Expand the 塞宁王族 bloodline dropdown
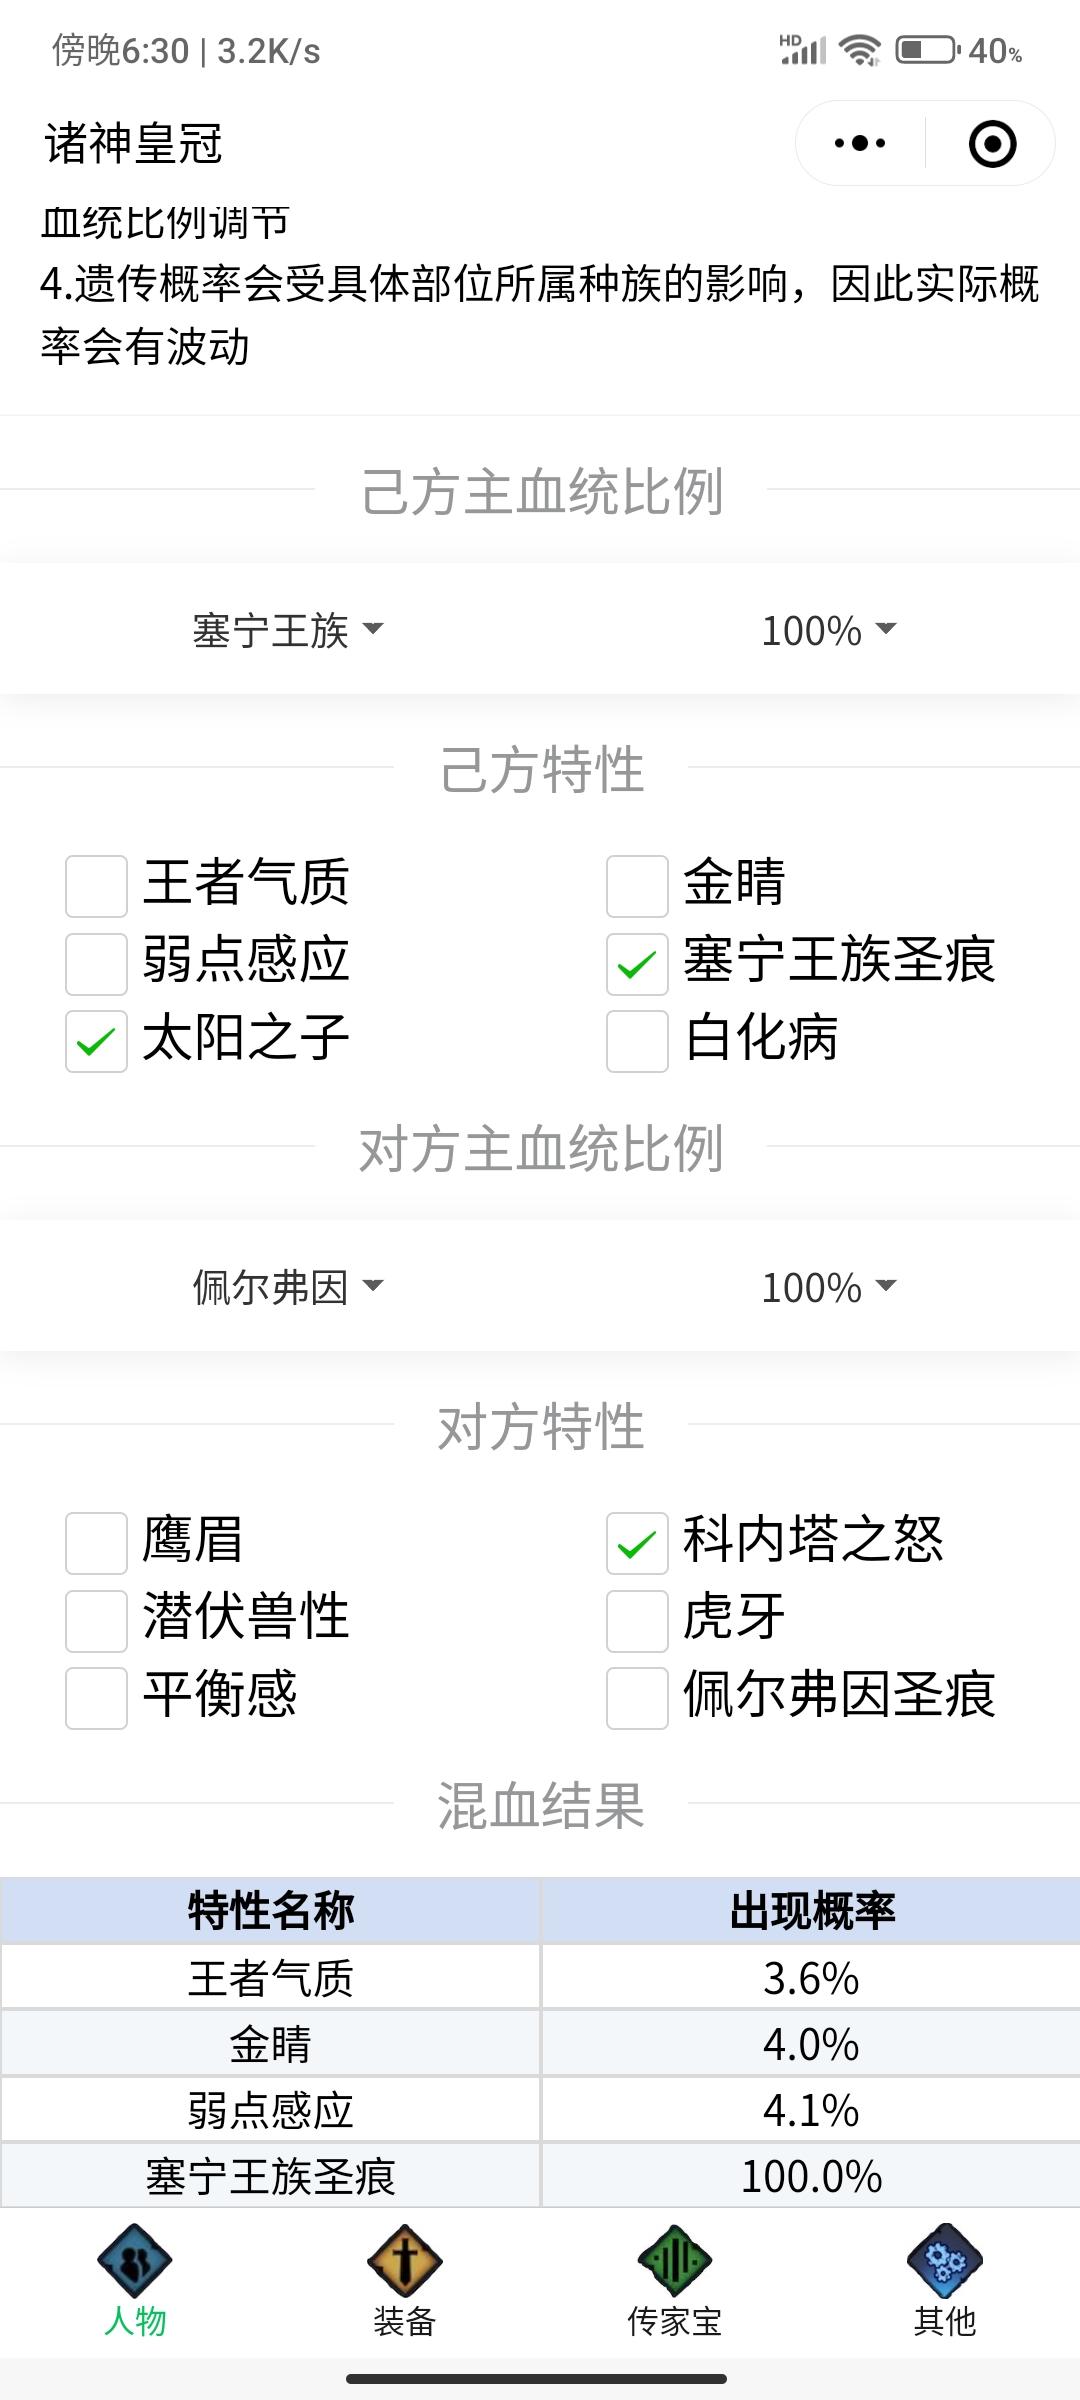This screenshot has height=2400, width=1080. [x=288, y=630]
